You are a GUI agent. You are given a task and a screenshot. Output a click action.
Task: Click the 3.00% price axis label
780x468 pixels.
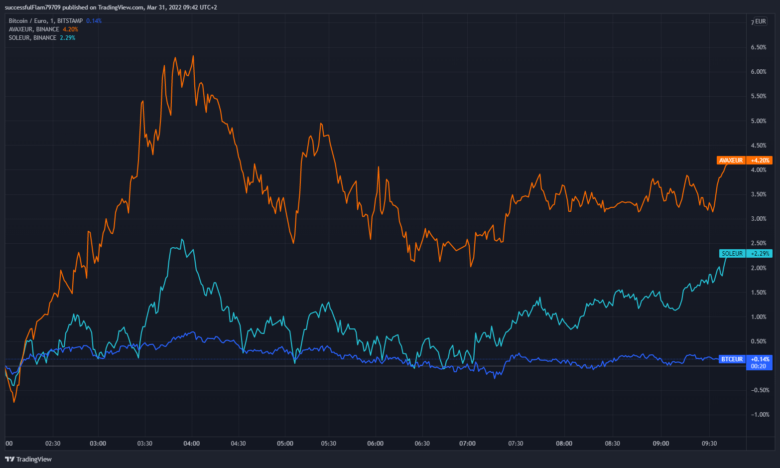click(759, 219)
